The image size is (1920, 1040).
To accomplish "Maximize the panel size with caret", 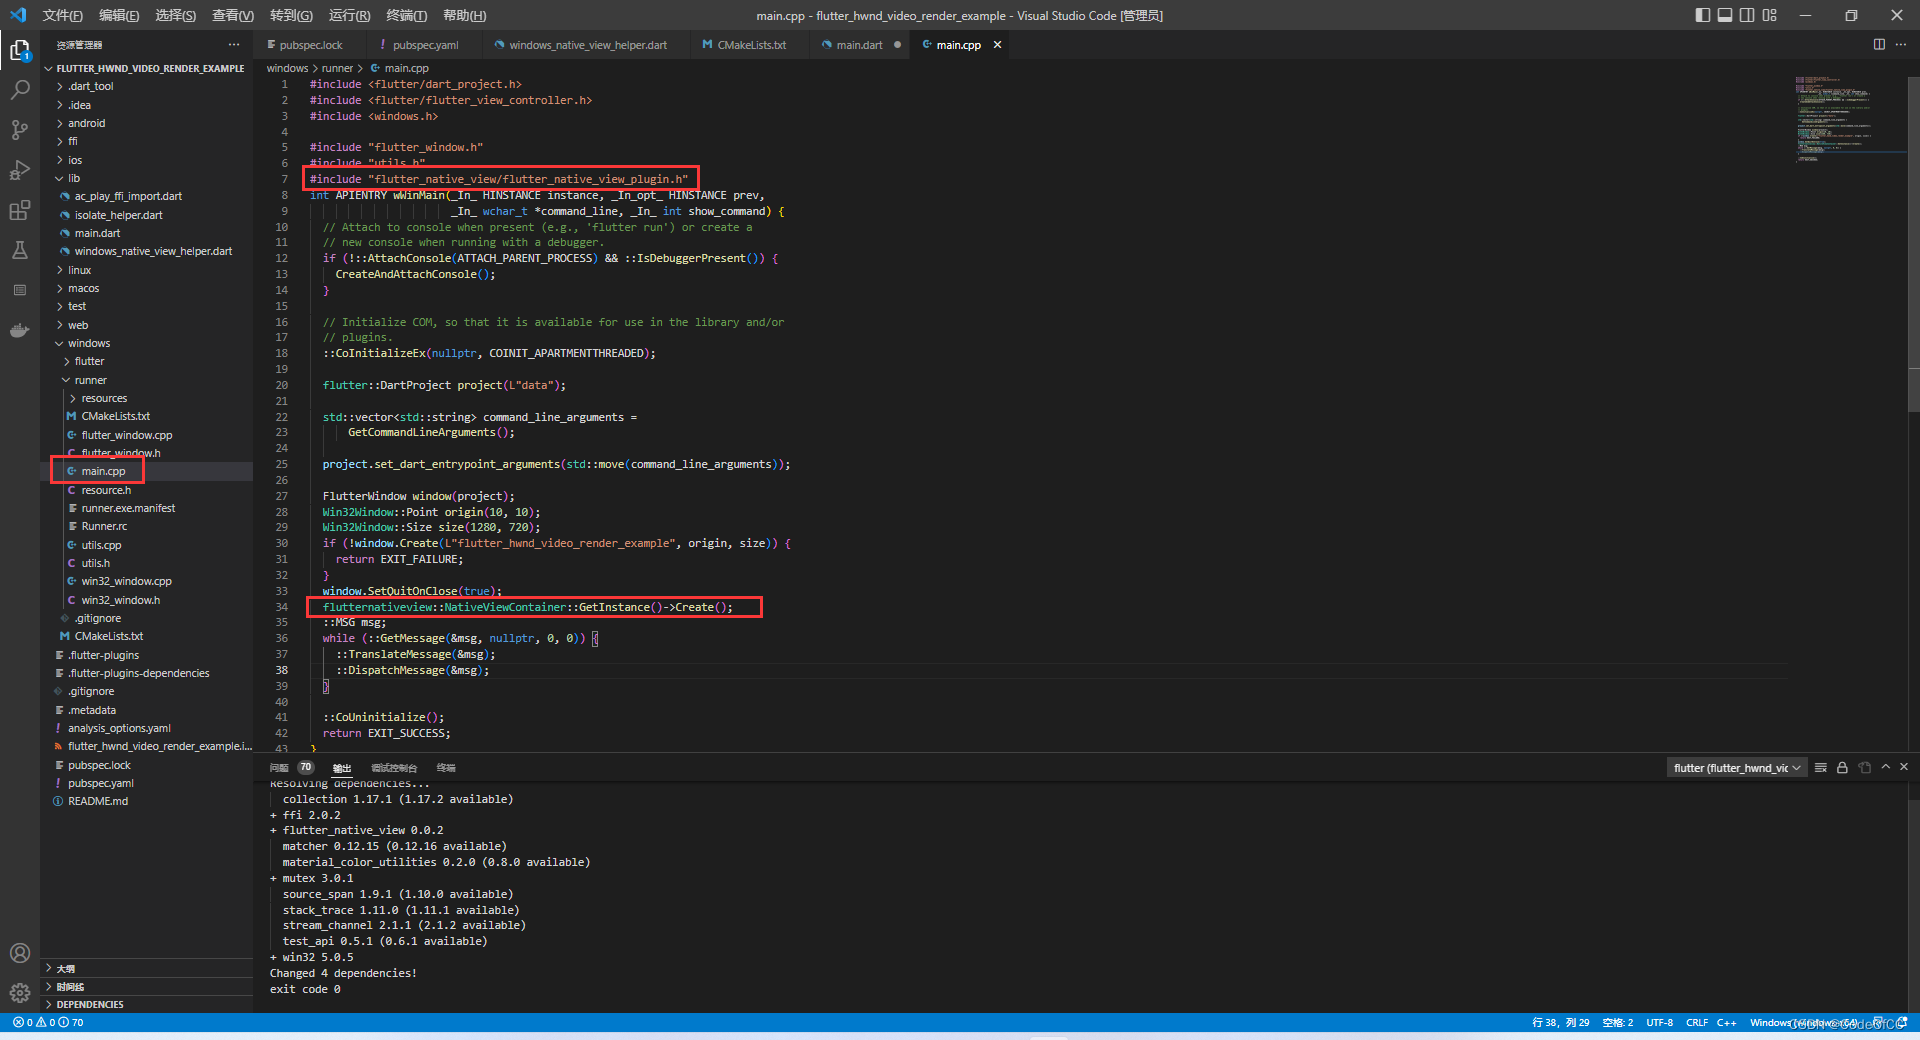I will pos(1885,767).
